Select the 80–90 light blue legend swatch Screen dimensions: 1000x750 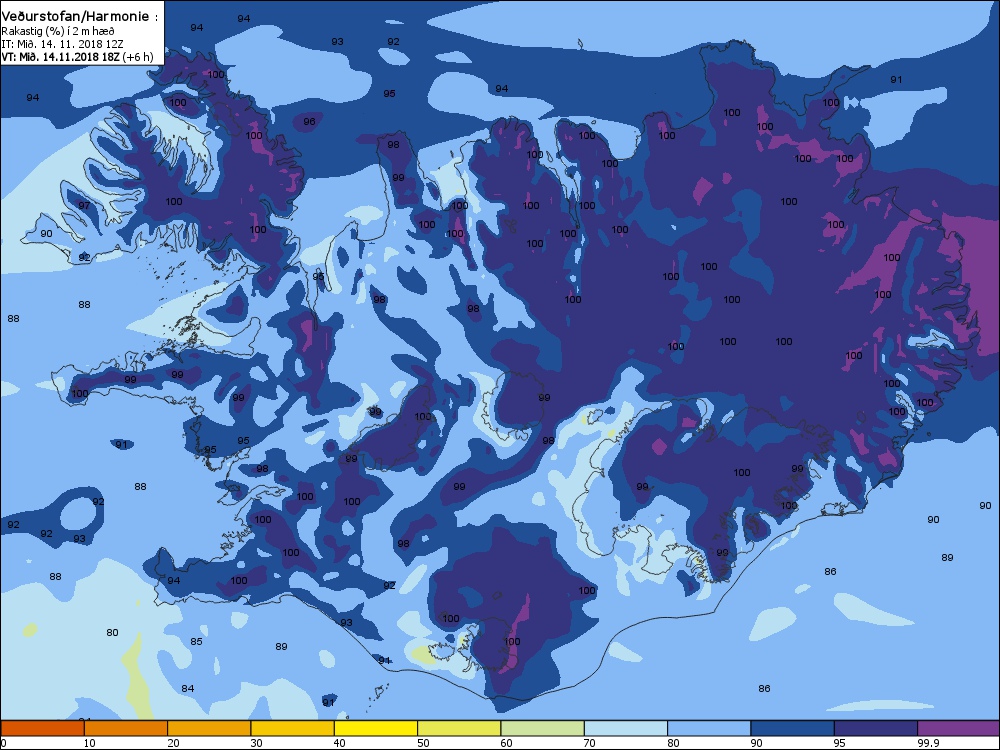[x=709, y=728]
